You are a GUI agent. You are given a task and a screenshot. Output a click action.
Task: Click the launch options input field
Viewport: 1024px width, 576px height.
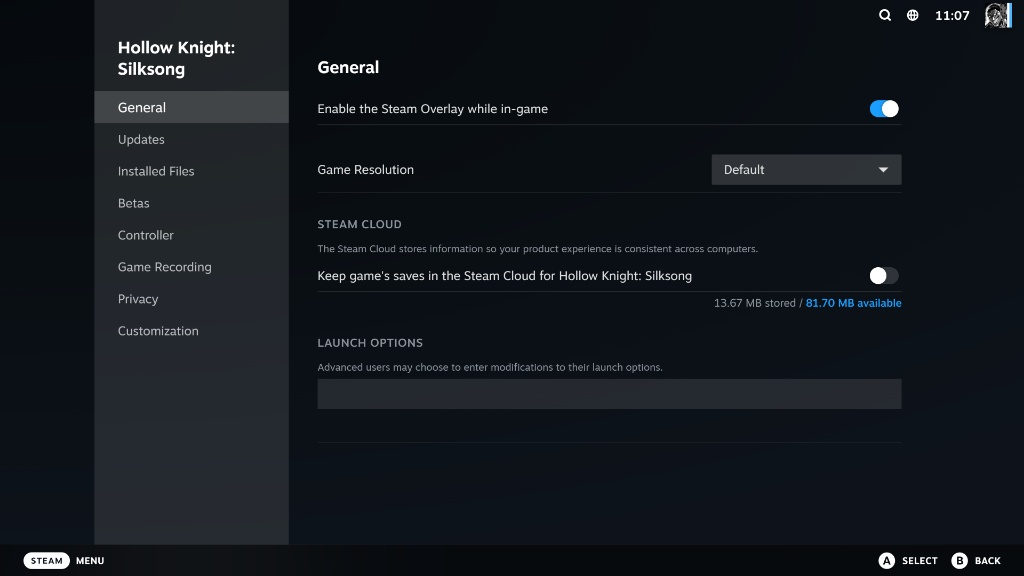(x=609, y=393)
